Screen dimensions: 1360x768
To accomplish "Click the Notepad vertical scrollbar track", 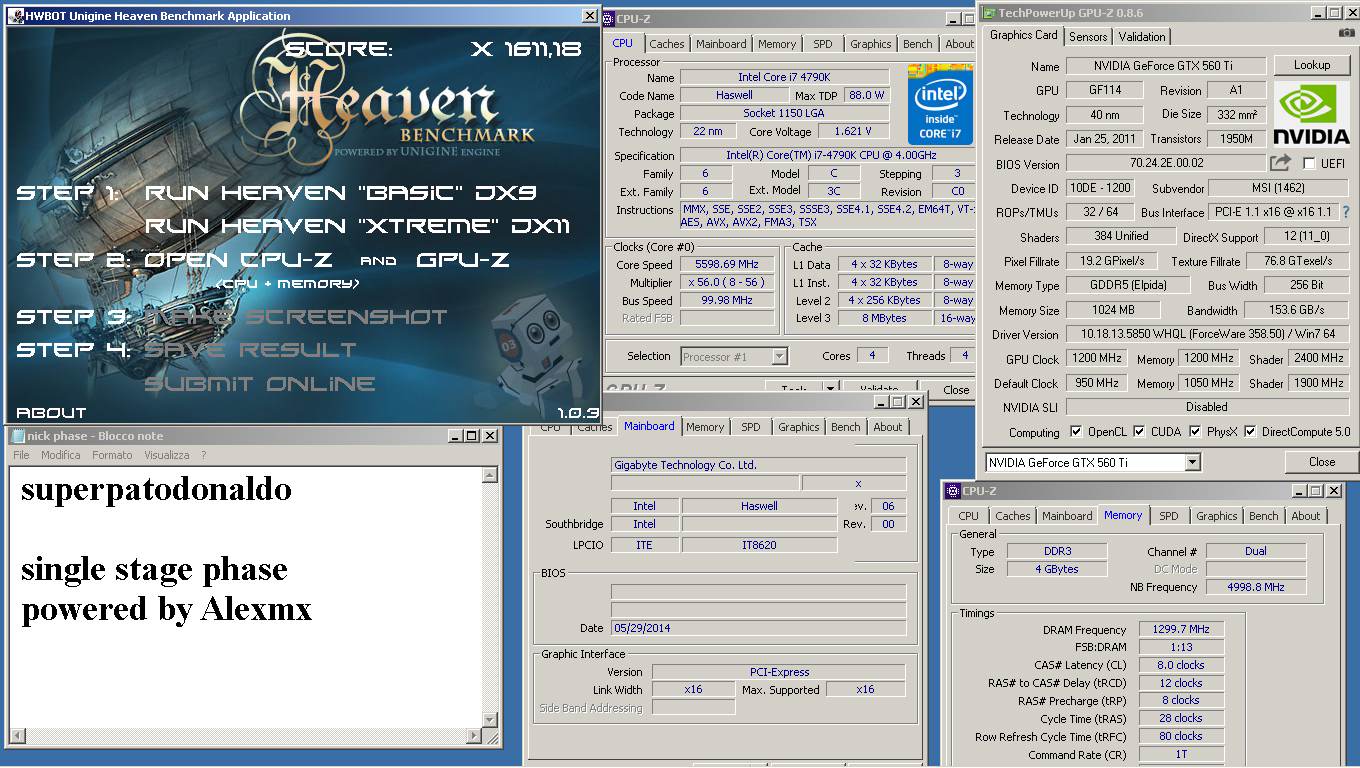I will (x=492, y=598).
